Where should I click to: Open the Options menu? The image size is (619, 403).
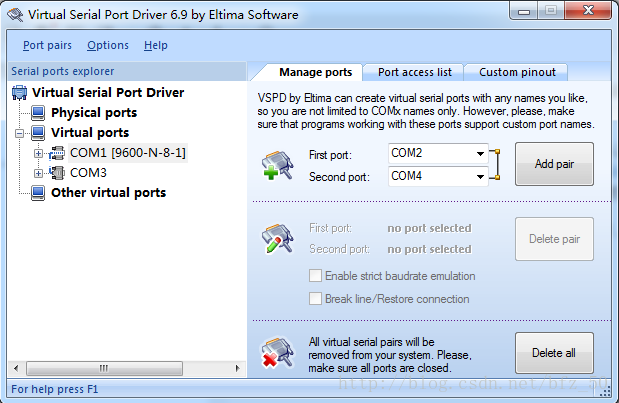coord(108,45)
